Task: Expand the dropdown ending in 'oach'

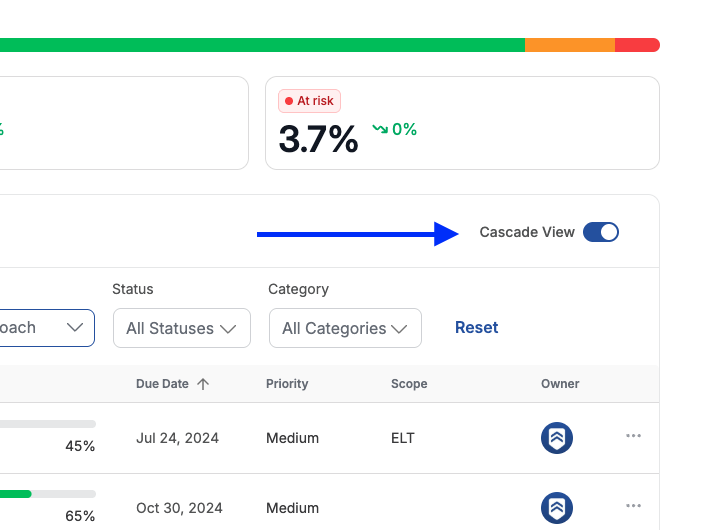Action: [x=46, y=328]
